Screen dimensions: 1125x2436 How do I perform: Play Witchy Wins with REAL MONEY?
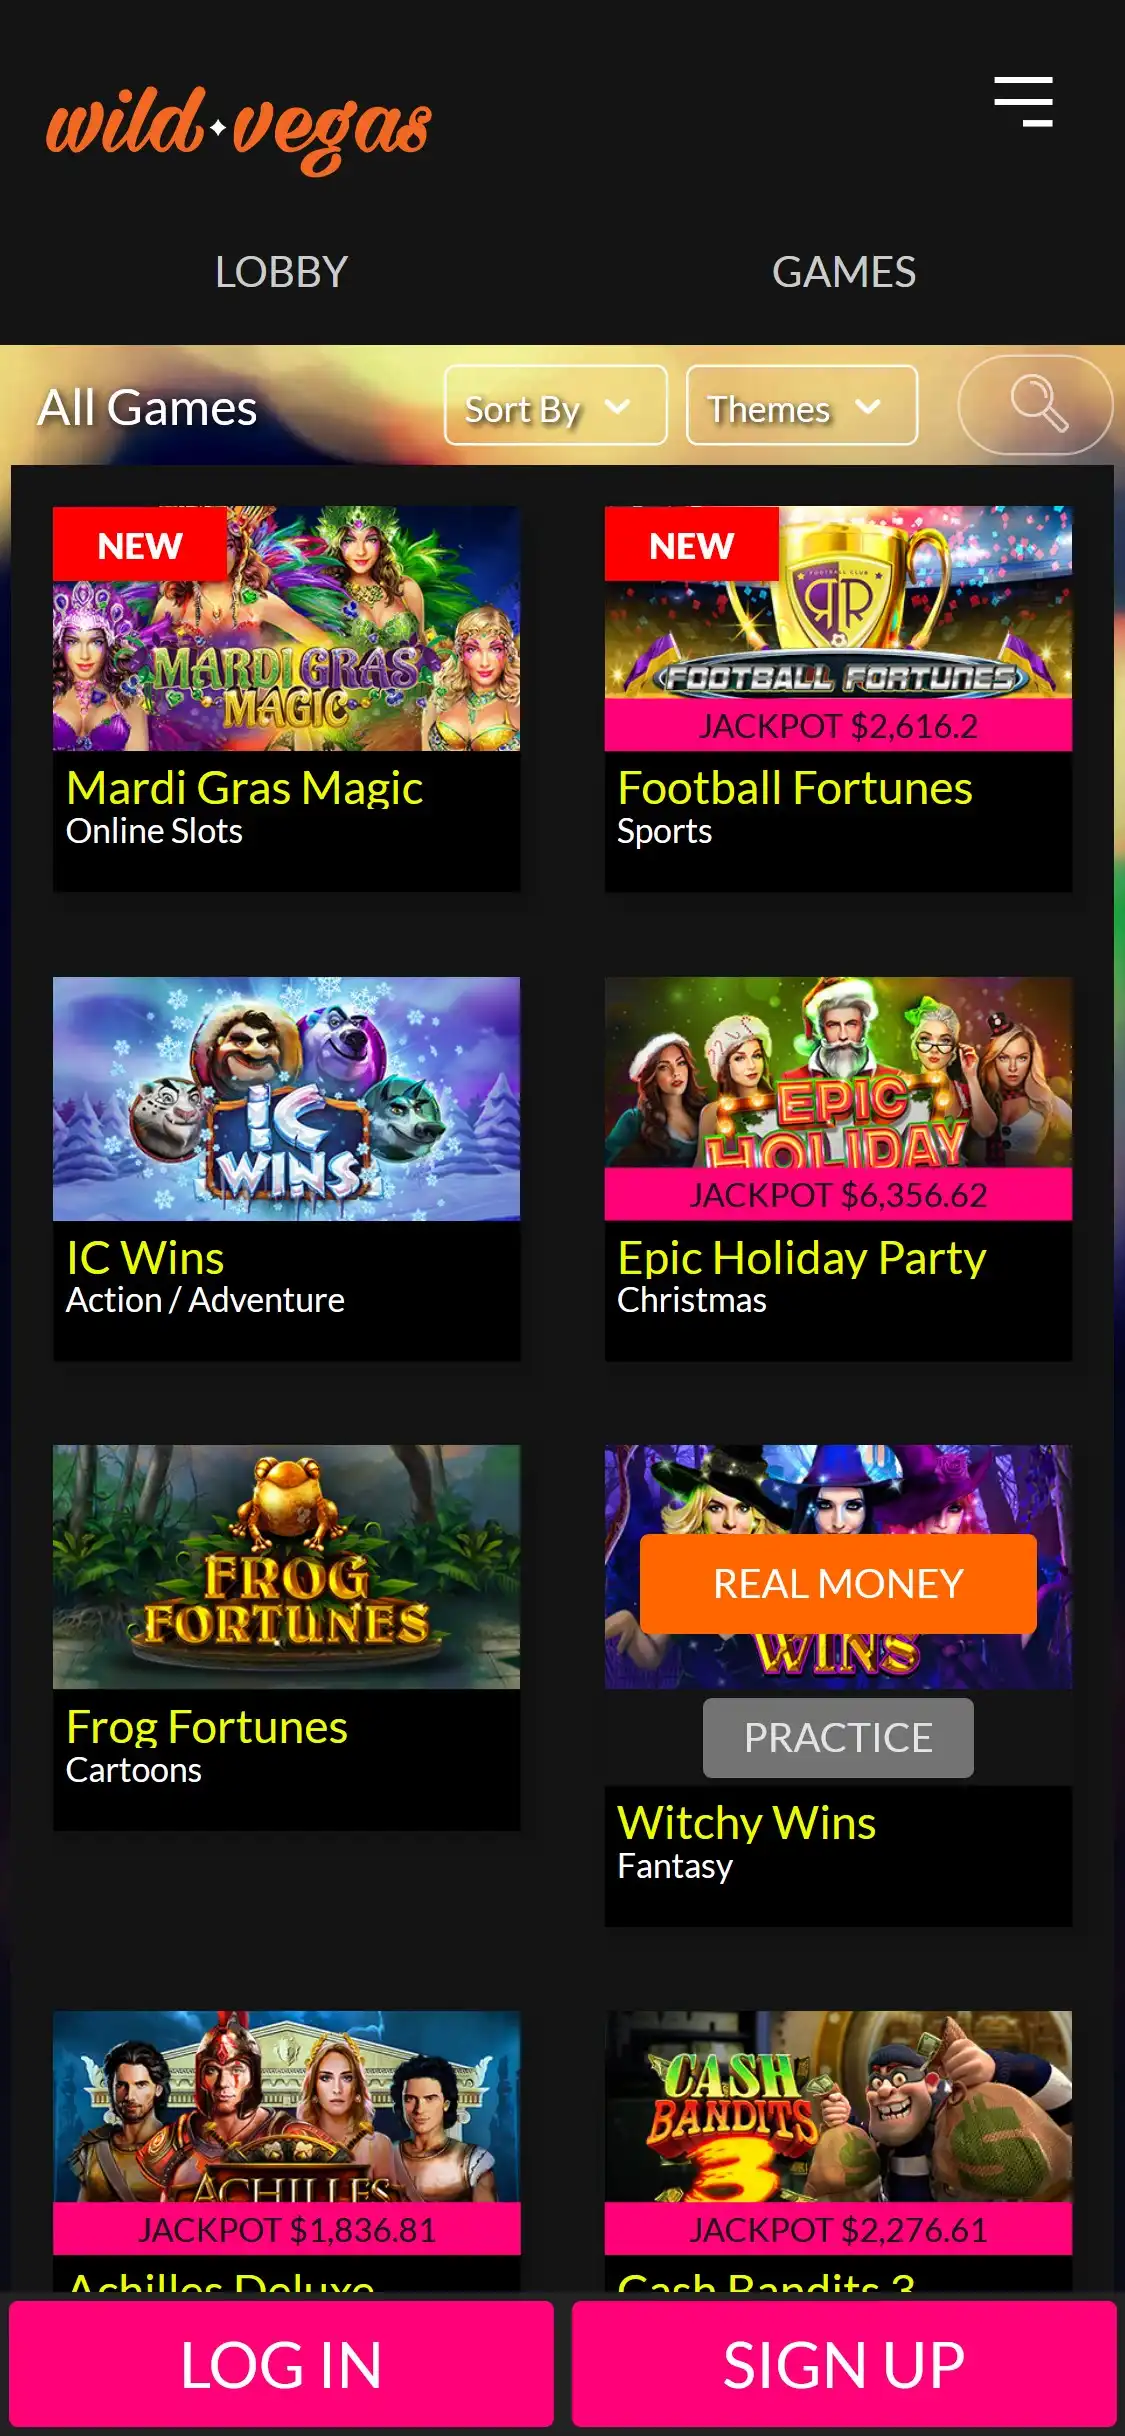tap(838, 1584)
